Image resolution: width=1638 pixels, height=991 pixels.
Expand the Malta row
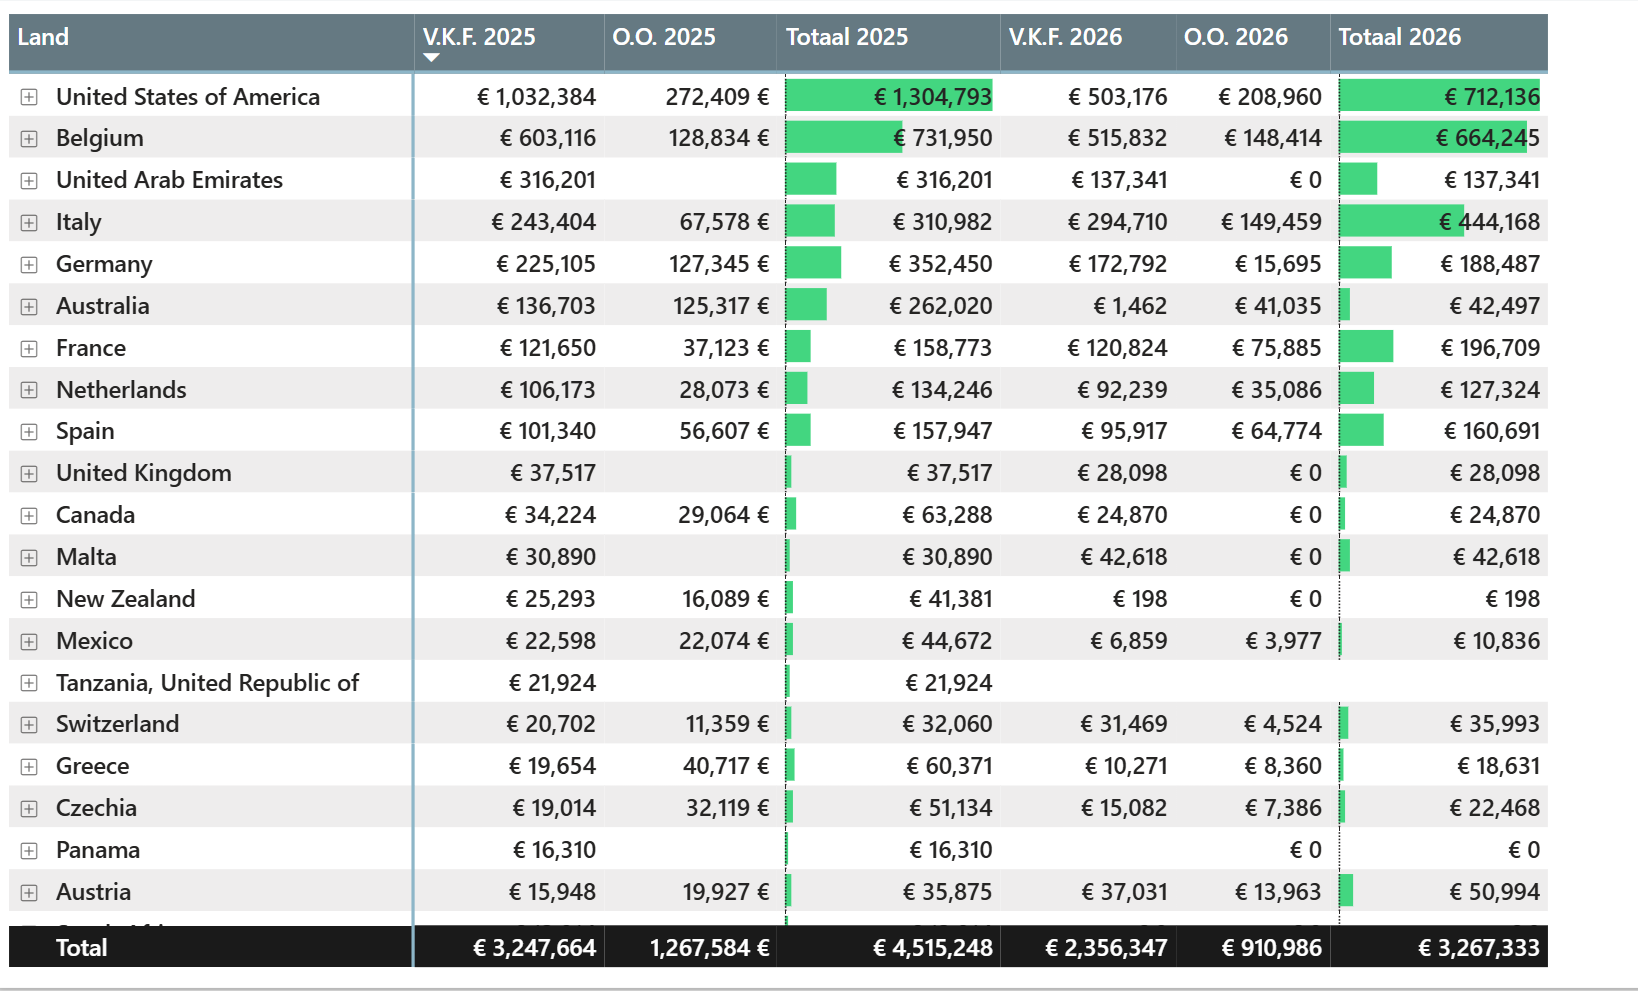(x=29, y=558)
